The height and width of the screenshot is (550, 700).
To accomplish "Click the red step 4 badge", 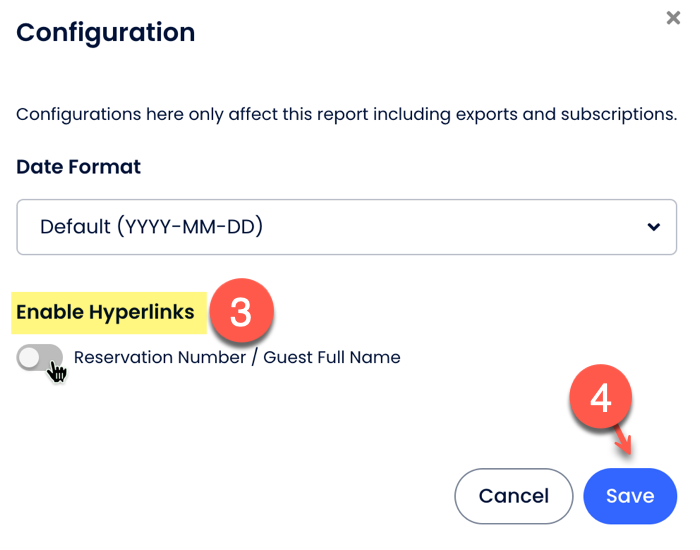I will pos(600,398).
